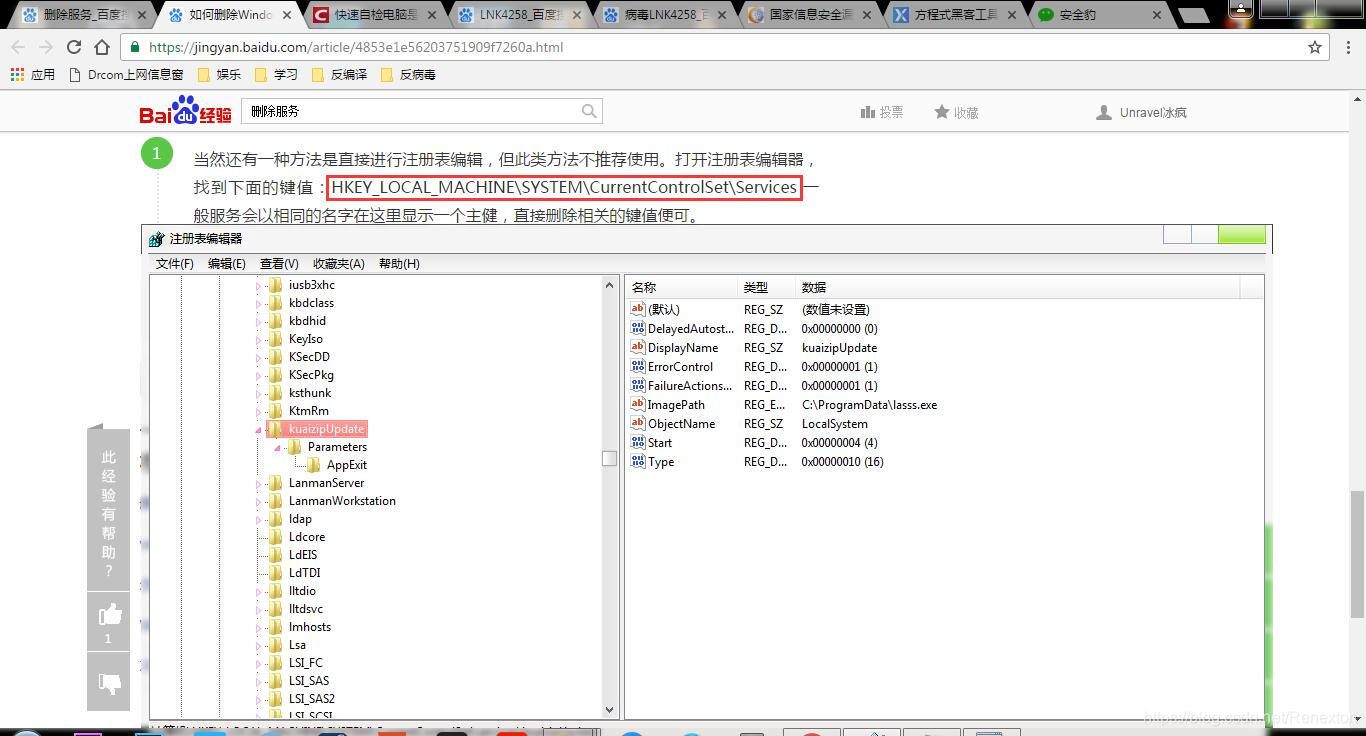This screenshot has height=736, width=1366.
Task: Expand the lltdio registry key
Action: pos(259,591)
